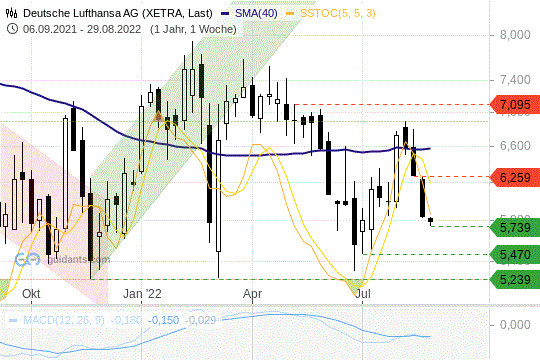
Task: Click the SMA(40) blue color marker
Action: [x=225, y=14]
